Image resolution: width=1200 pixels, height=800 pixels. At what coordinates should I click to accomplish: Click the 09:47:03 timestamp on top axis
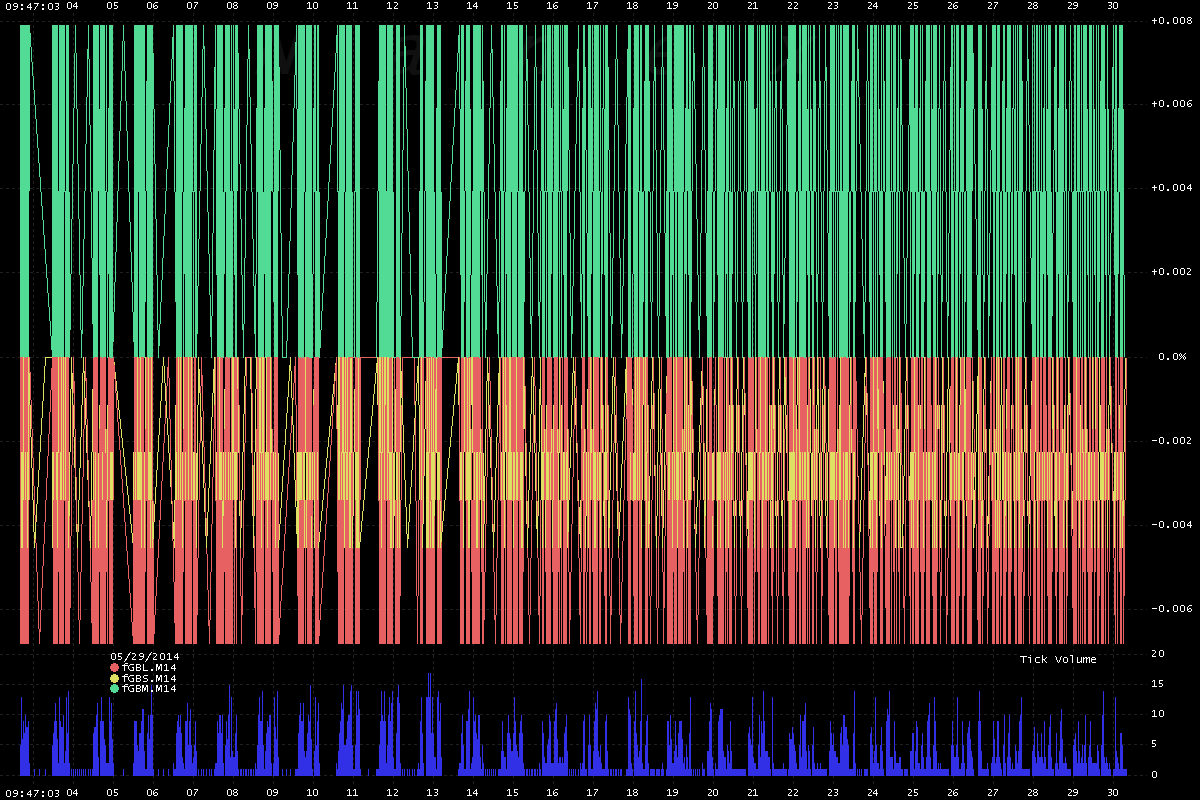(x=33, y=5)
